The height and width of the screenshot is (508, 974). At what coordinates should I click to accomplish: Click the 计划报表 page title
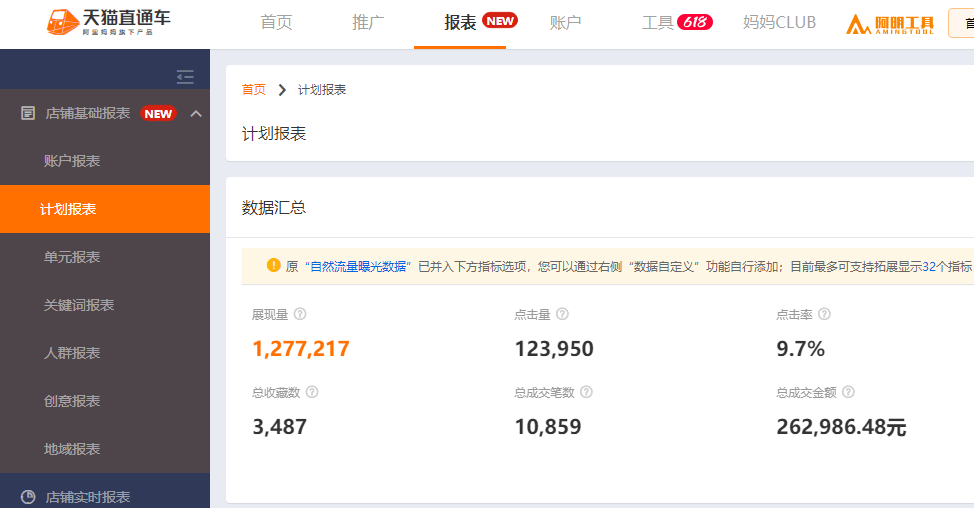(274, 134)
